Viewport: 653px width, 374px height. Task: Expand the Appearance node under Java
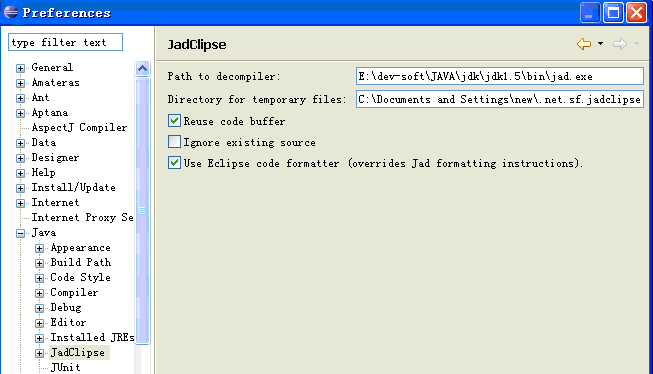pyautogui.click(x=39, y=248)
